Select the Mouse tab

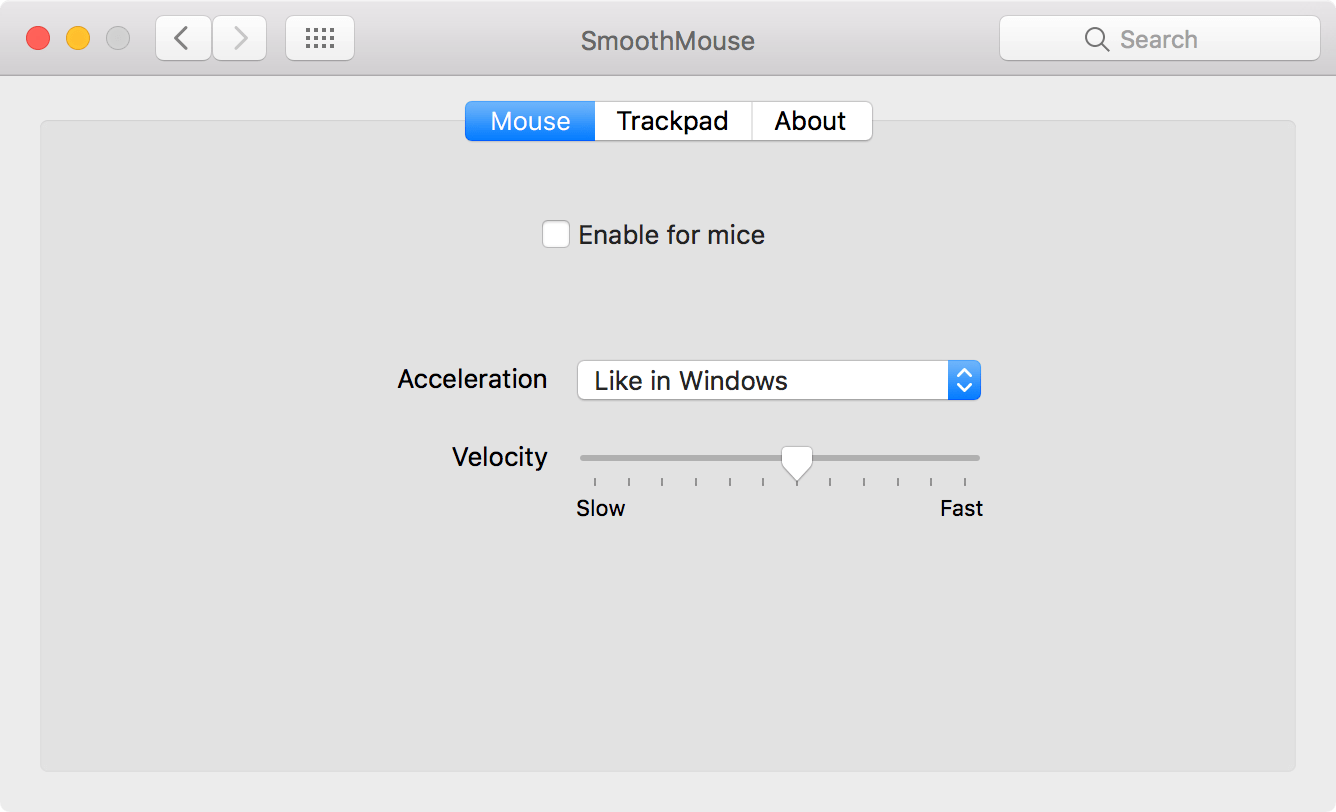pos(529,120)
